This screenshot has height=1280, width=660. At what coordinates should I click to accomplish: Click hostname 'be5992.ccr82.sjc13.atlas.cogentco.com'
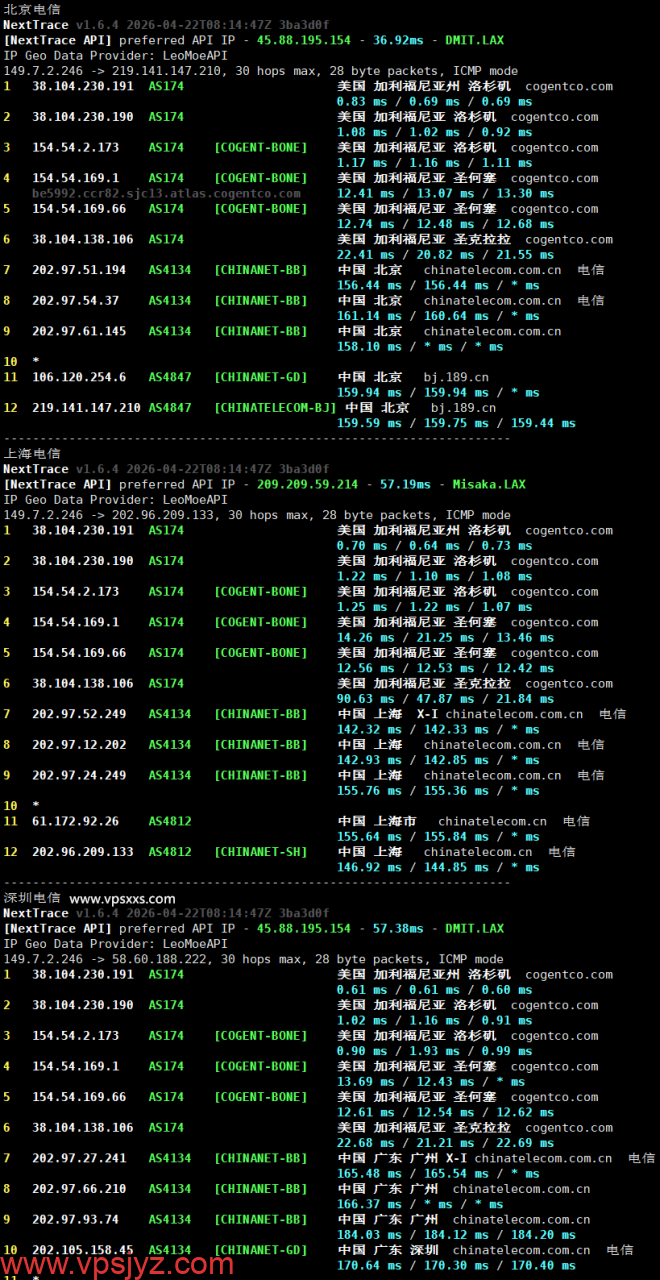pyautogui.click(x=166, y=193)
